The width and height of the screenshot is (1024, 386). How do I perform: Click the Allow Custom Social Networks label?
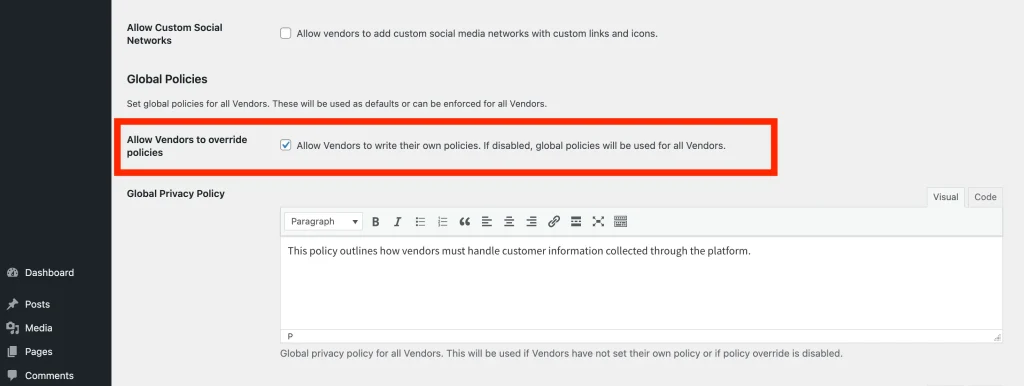tap(174, 34)
